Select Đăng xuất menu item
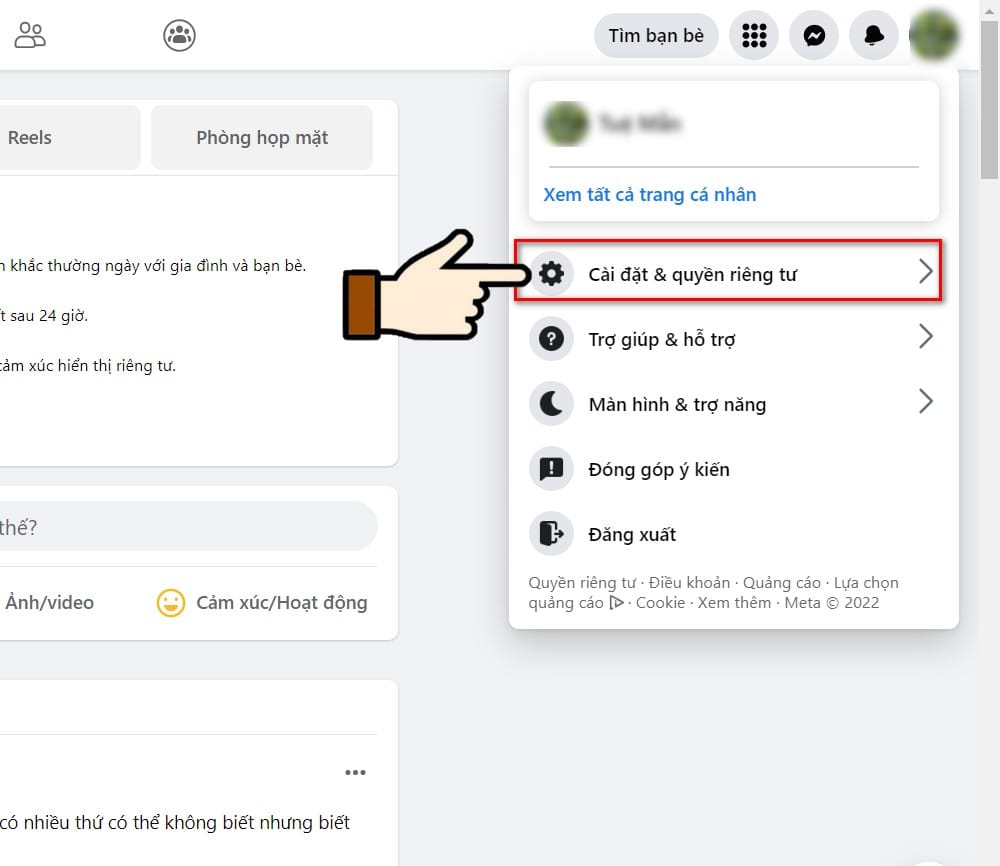The width and height of the screenshot is (1000, 866). coord(733,534)
